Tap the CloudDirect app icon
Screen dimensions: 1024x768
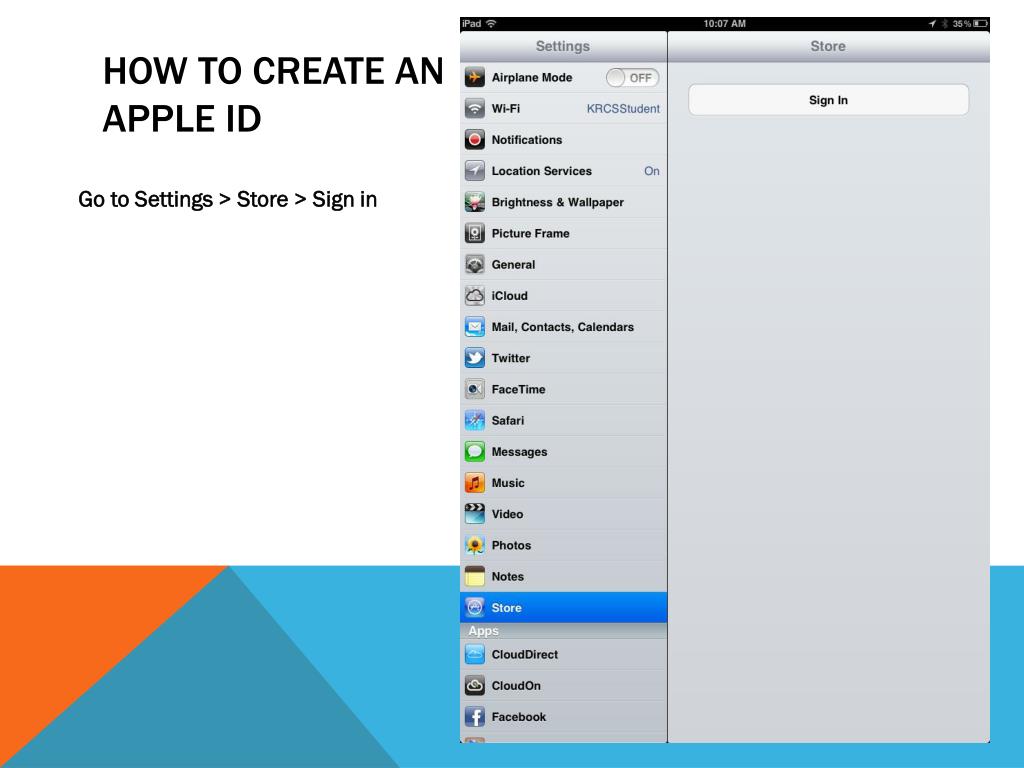475,654
